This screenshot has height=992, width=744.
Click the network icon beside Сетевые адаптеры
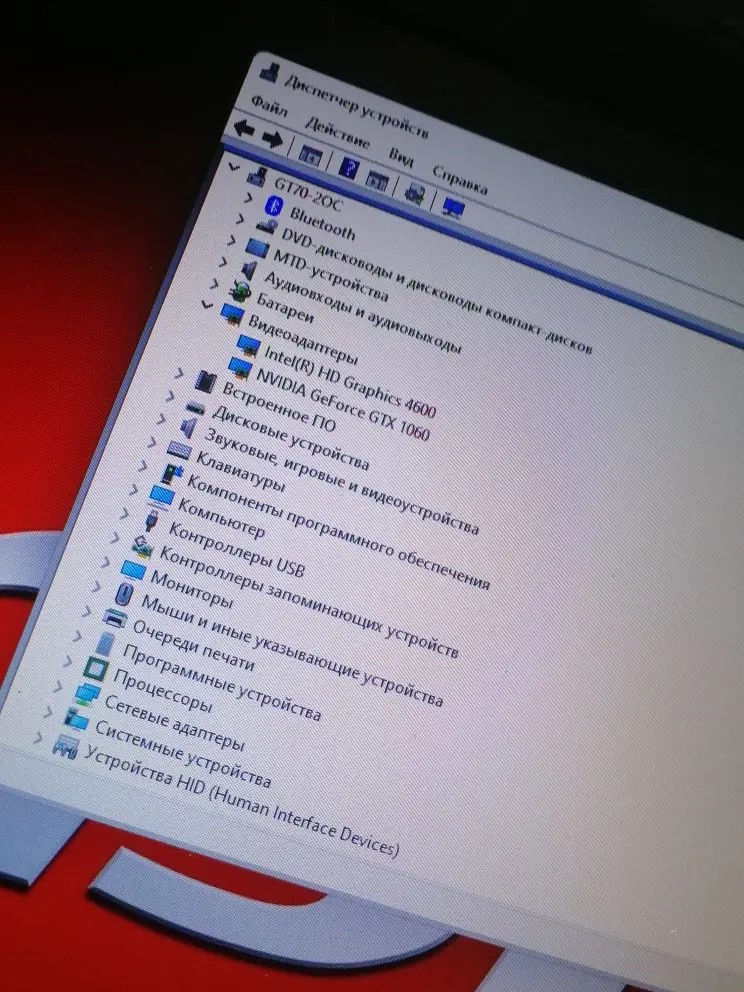click(87, 694)
